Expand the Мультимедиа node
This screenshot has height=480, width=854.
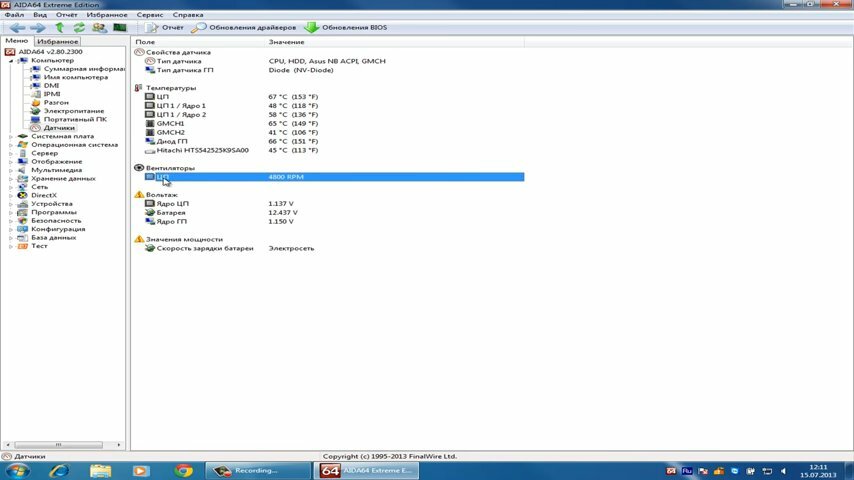pyautogui.click(x=11, y=170)
